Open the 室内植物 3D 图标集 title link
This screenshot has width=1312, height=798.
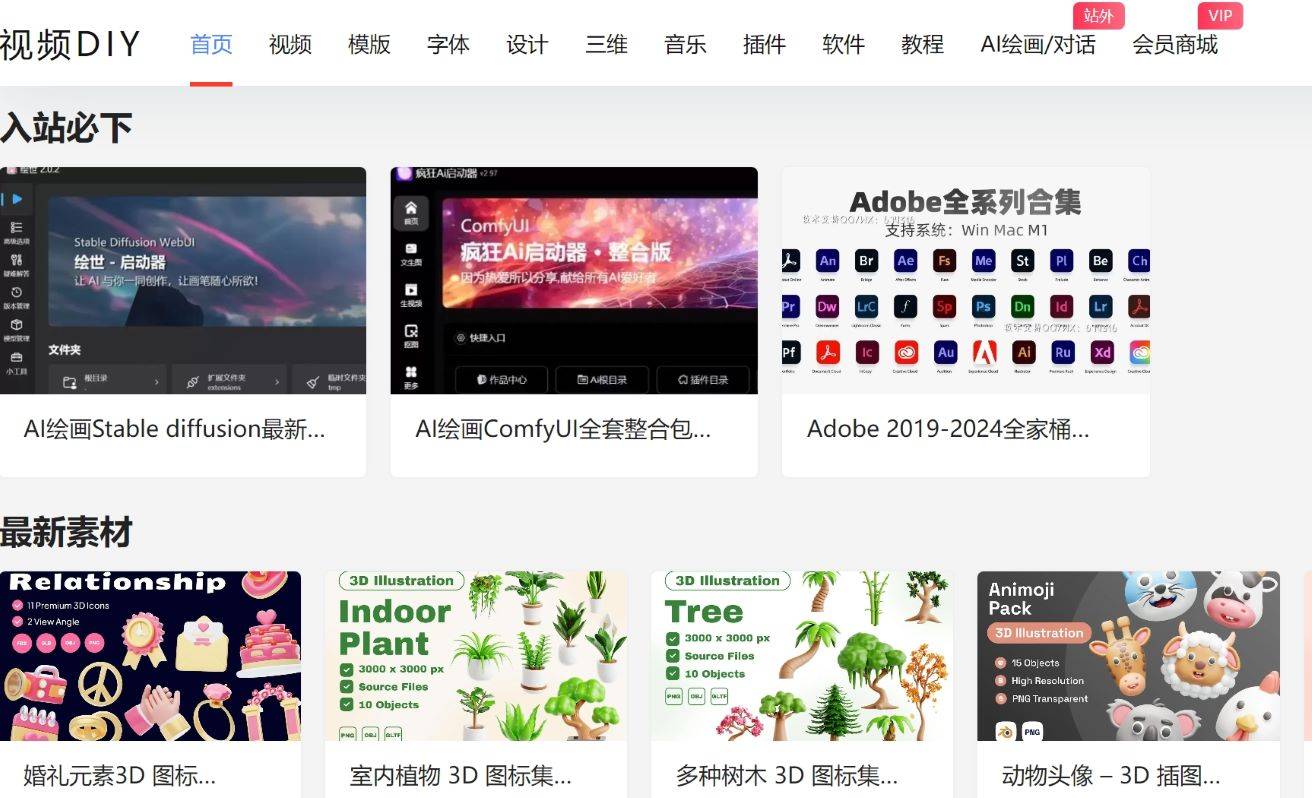(x=461, y=775)
